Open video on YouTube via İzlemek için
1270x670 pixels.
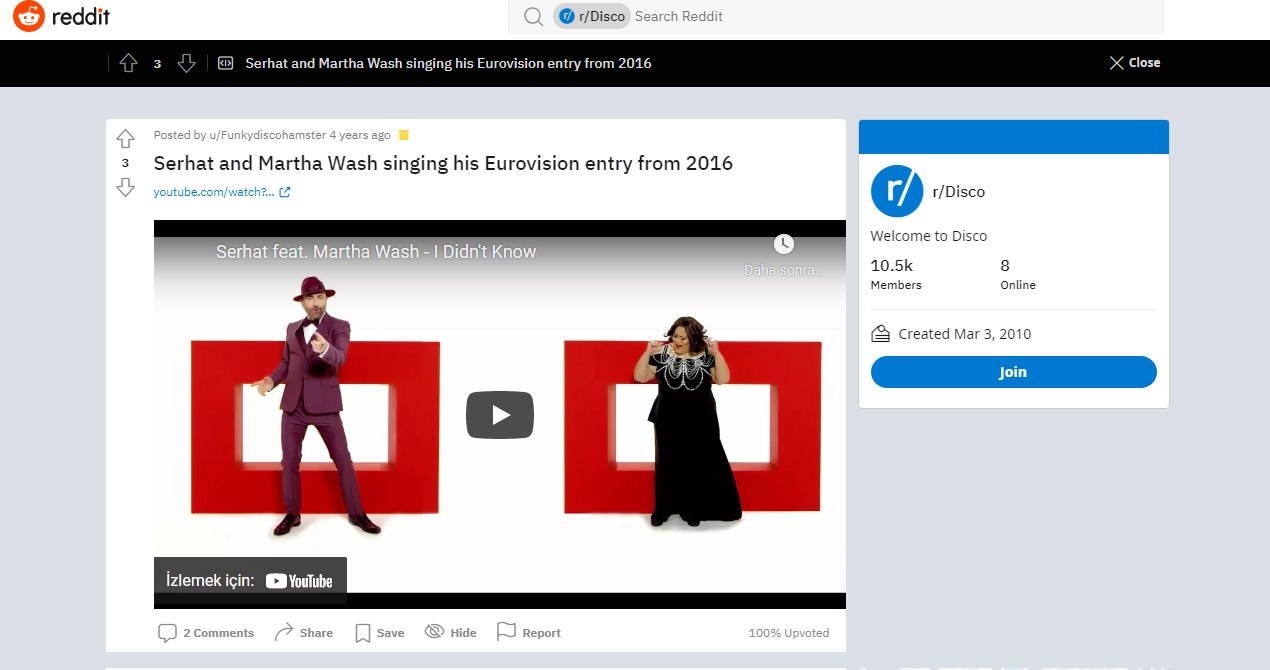(x=250, y=580)
